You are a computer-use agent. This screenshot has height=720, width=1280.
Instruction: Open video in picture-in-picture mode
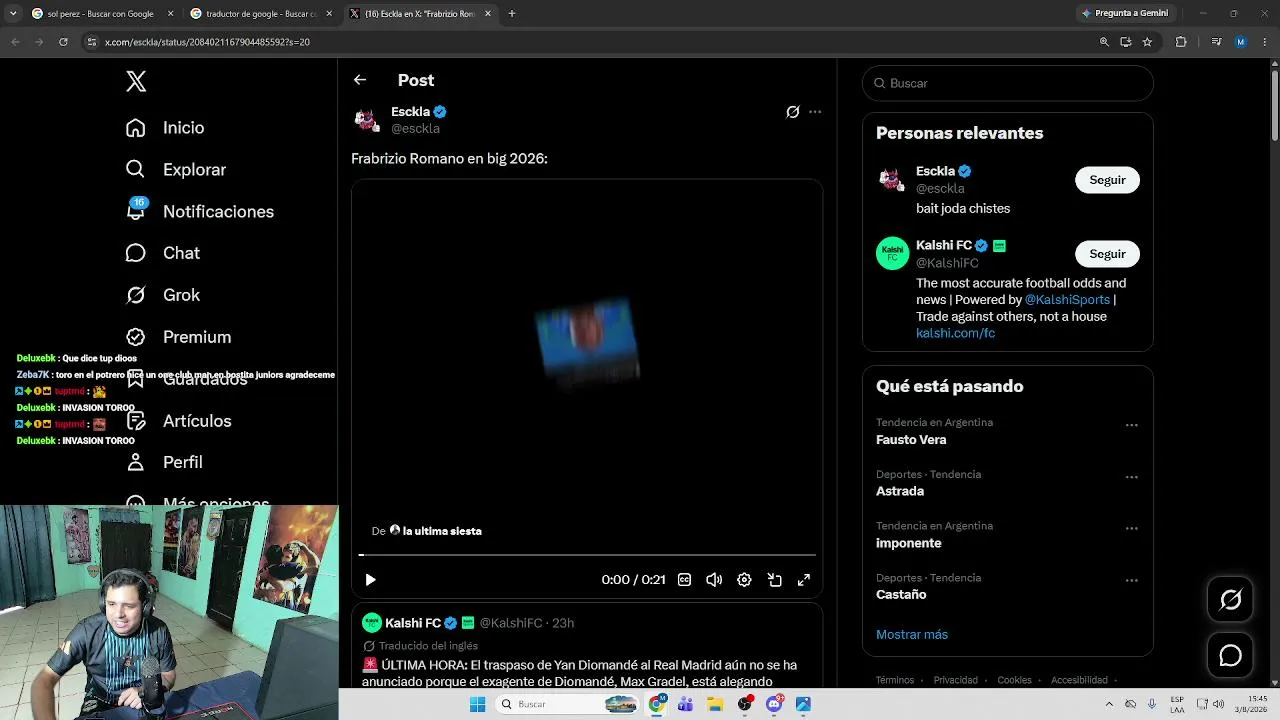pos(774,580)
